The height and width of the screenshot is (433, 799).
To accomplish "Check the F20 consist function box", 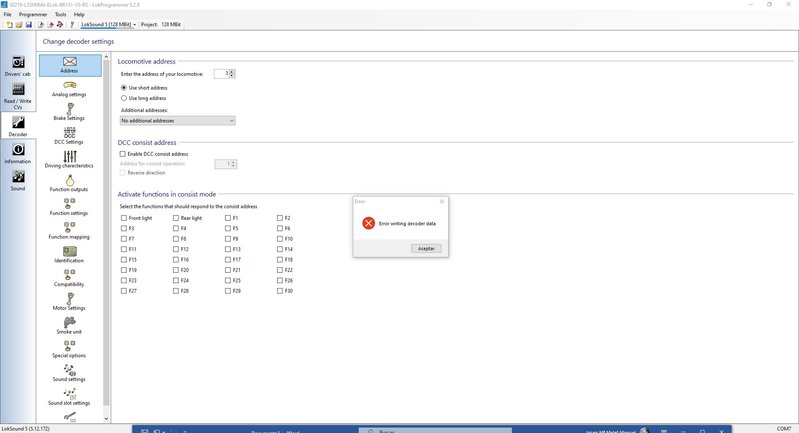I will tap(176, 270).
